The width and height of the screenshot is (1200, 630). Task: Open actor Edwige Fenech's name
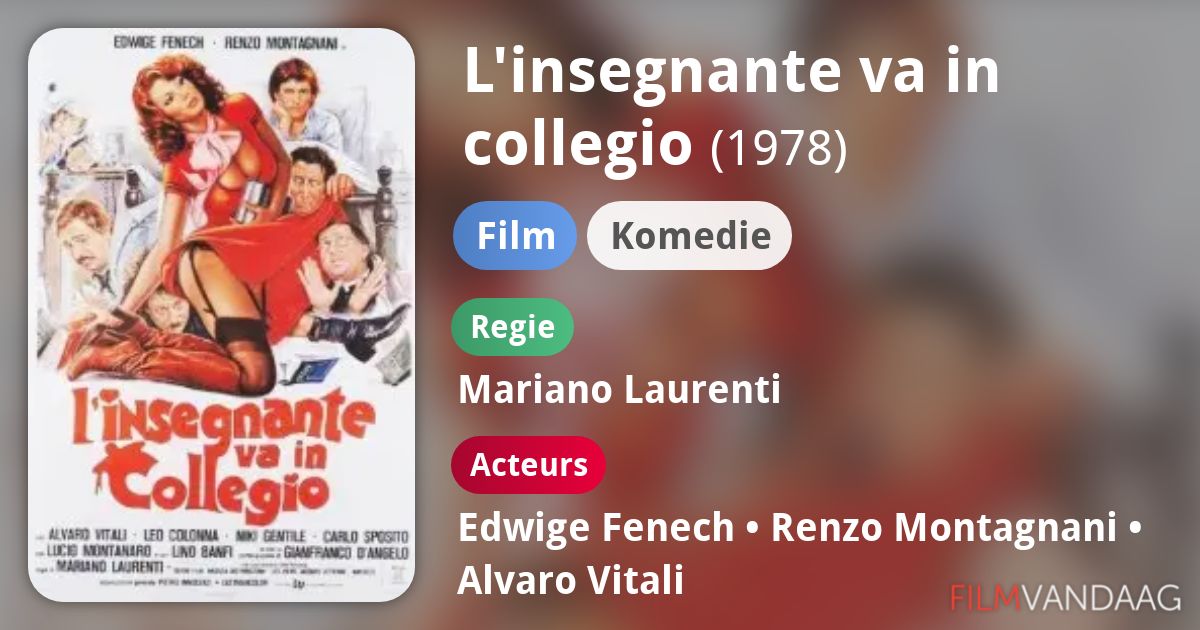point(595,528)
